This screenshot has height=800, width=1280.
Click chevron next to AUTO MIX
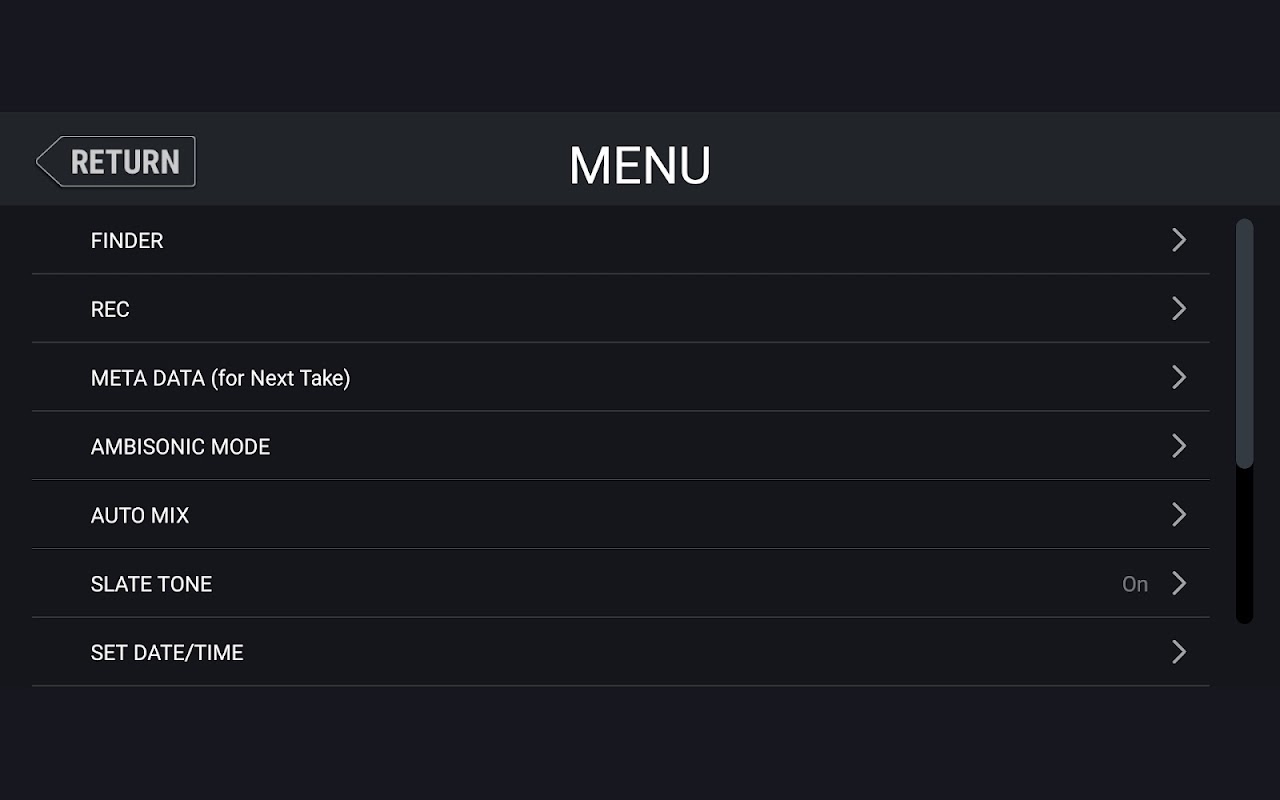tap(1179, 515)
